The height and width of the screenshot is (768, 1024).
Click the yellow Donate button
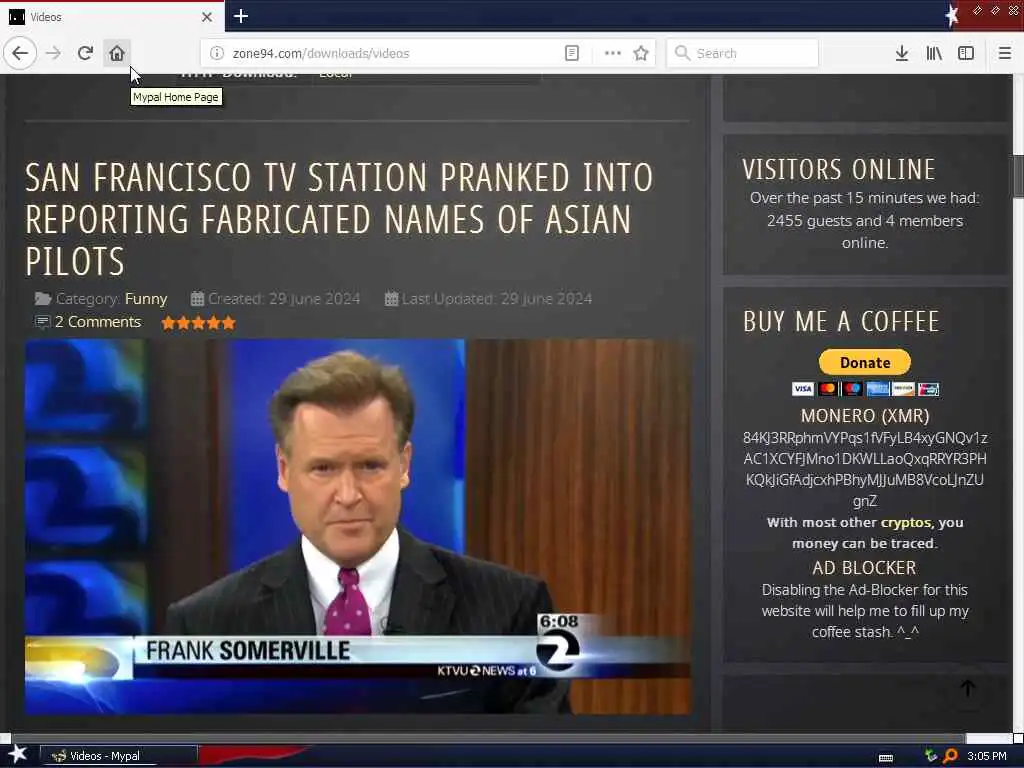coord(865,362)
